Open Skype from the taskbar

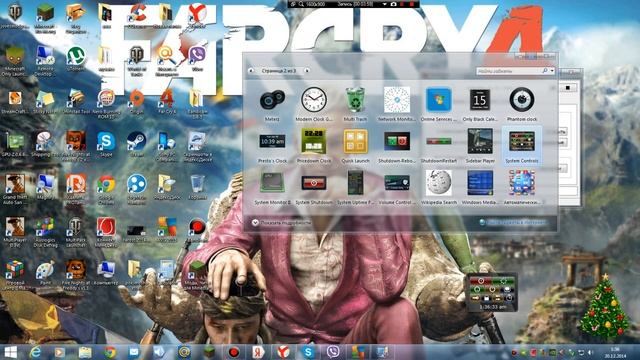[x=308, y=352]
